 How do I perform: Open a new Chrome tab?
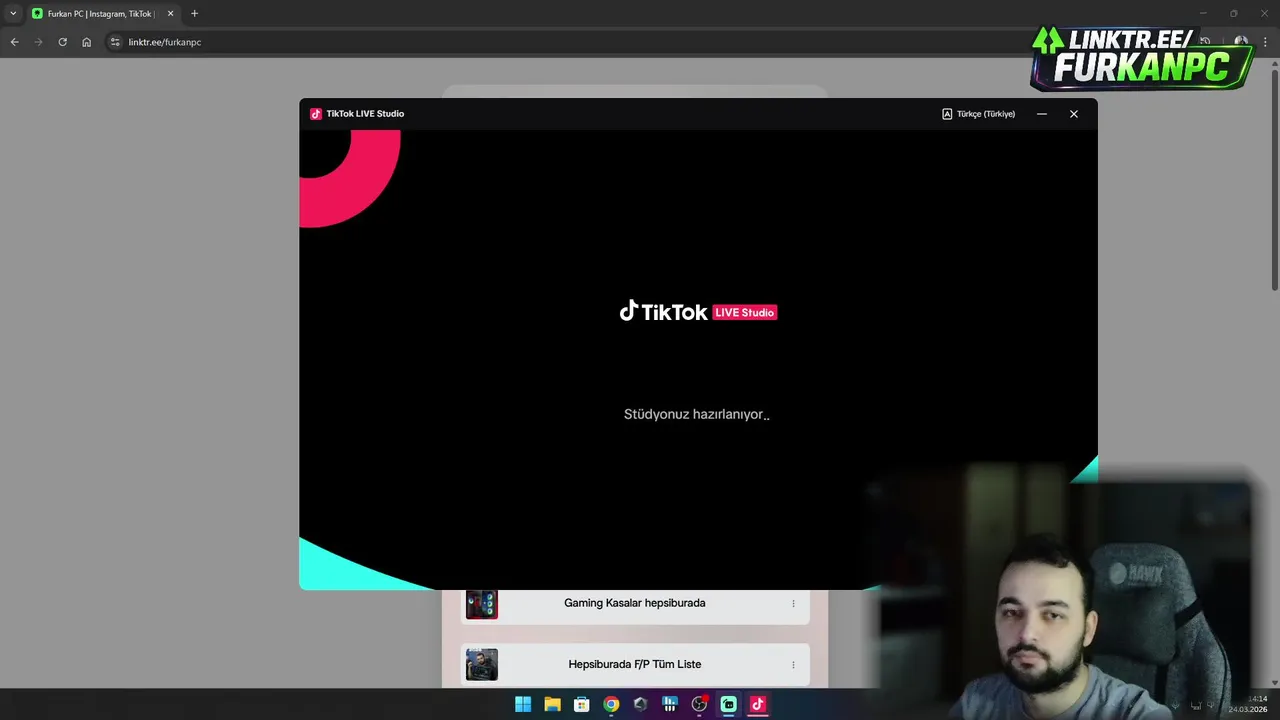click(194, 14)
